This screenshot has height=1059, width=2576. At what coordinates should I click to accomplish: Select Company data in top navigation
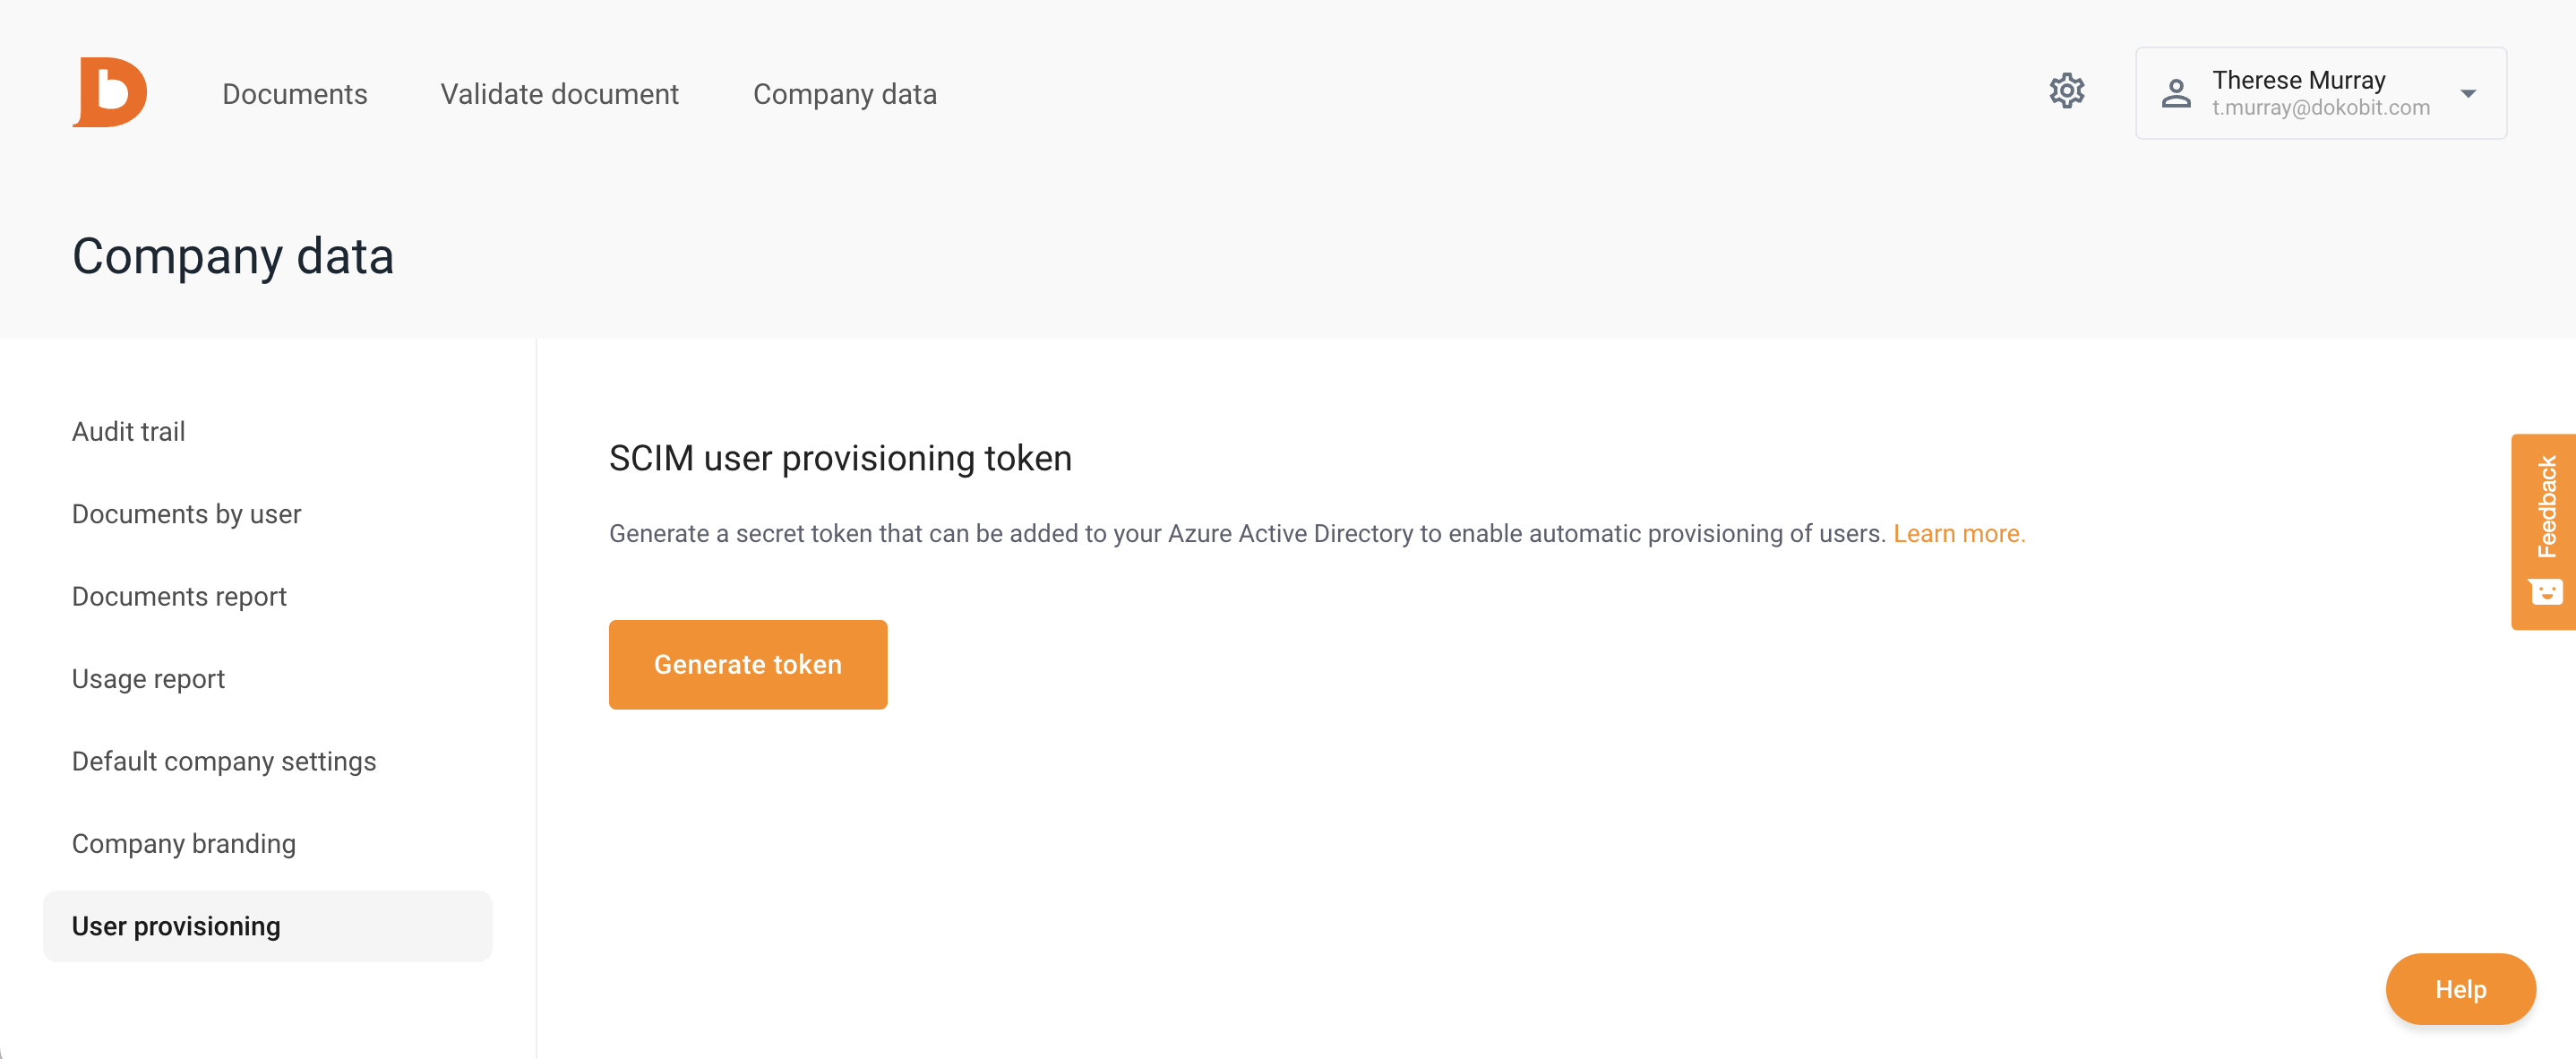(845, 94)
